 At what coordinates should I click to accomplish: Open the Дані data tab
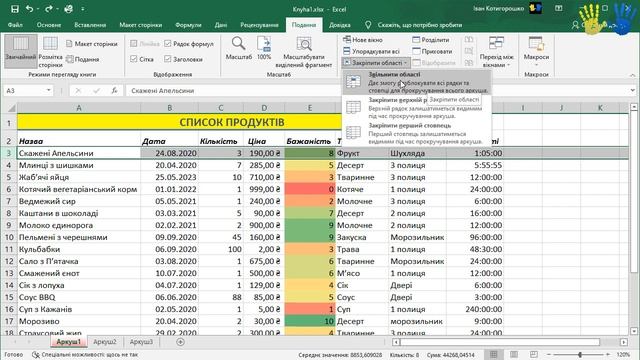click(221, 25)
